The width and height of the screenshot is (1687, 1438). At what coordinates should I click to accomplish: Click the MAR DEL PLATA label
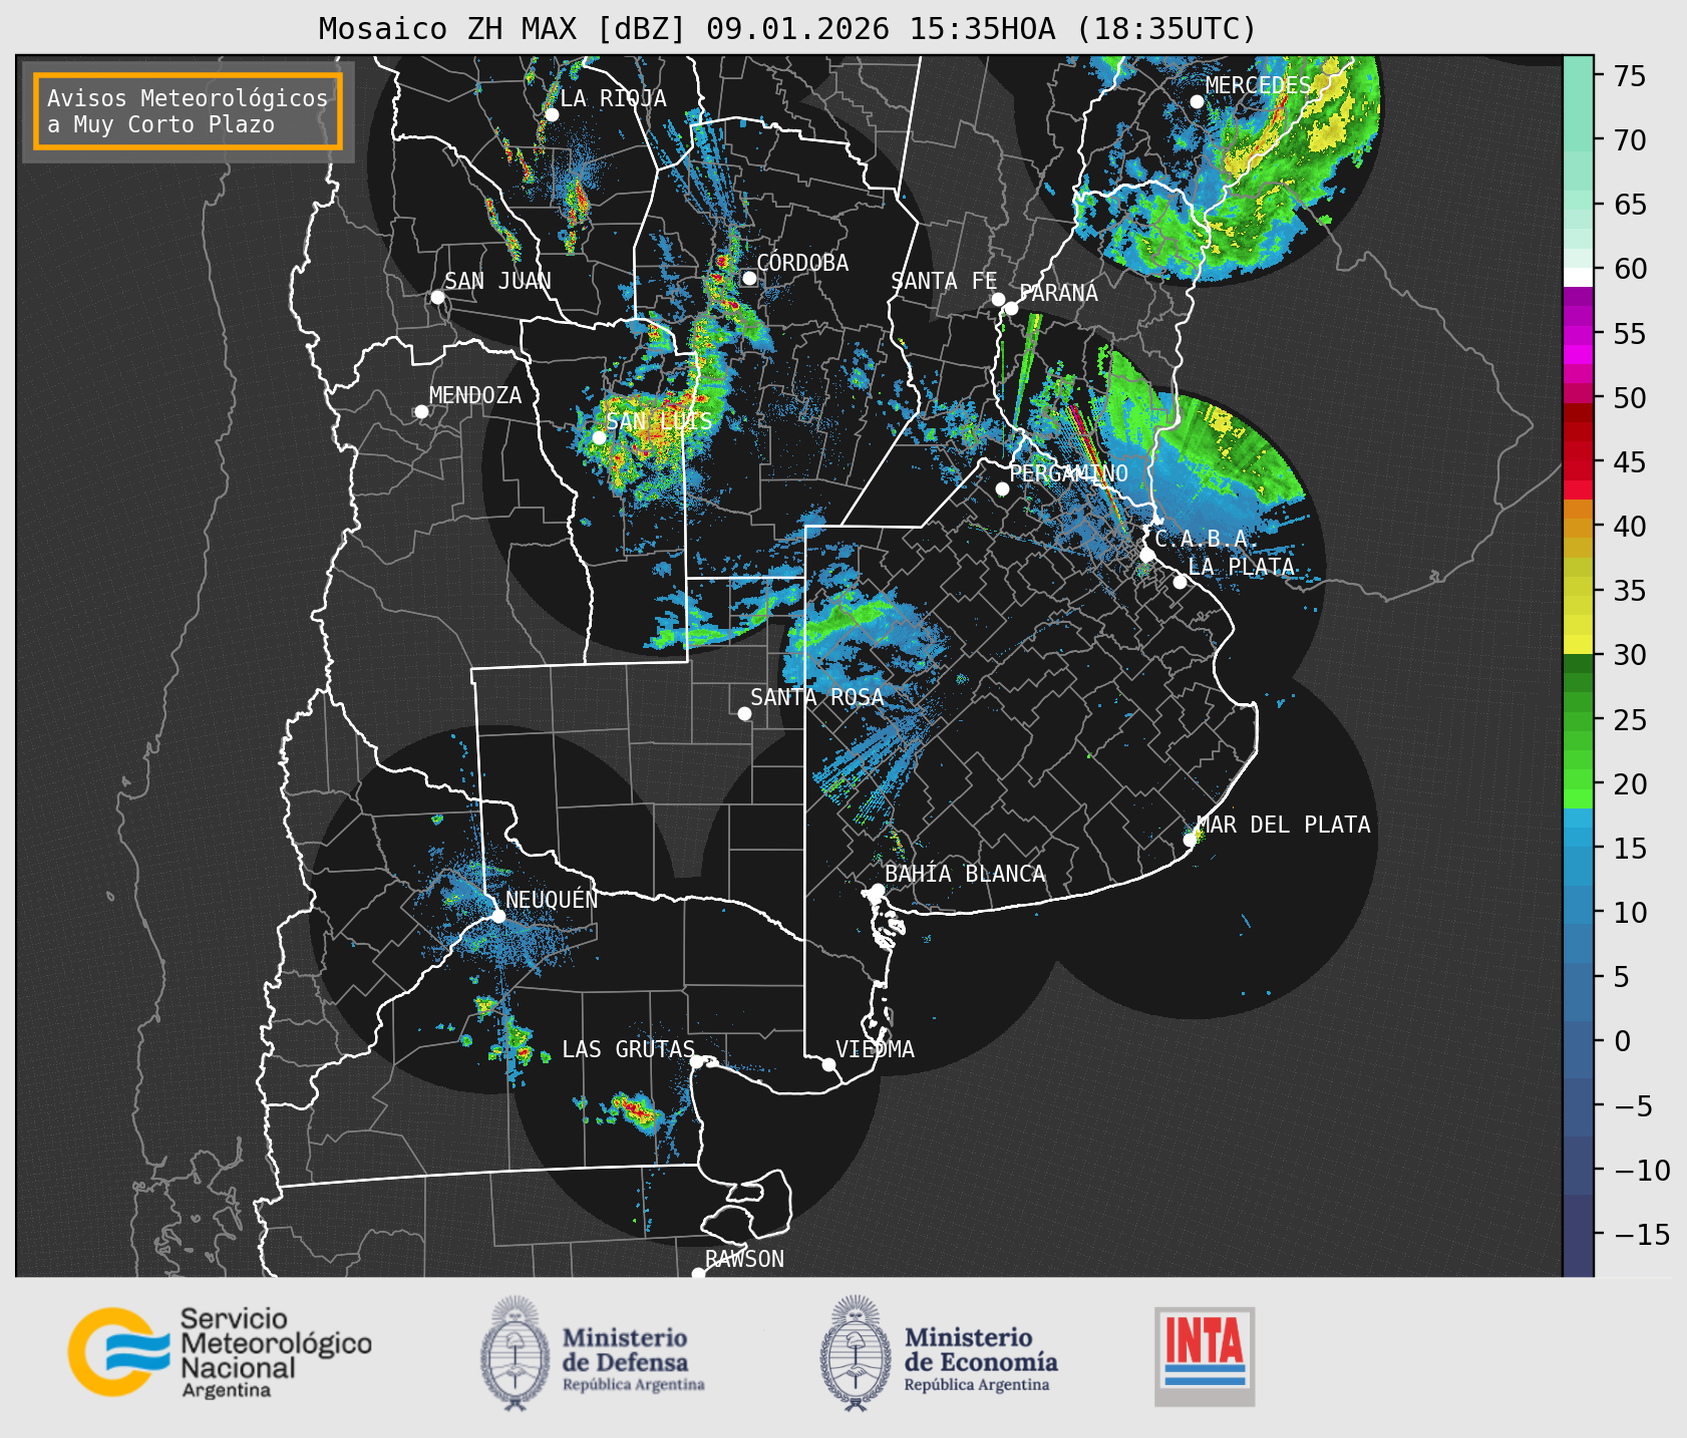(x=1283, y=824)
